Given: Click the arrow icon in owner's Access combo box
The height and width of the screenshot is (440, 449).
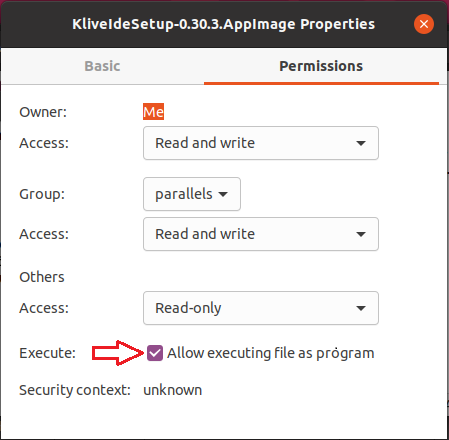Looking at the screenshot, I should (x=361, y=143).
